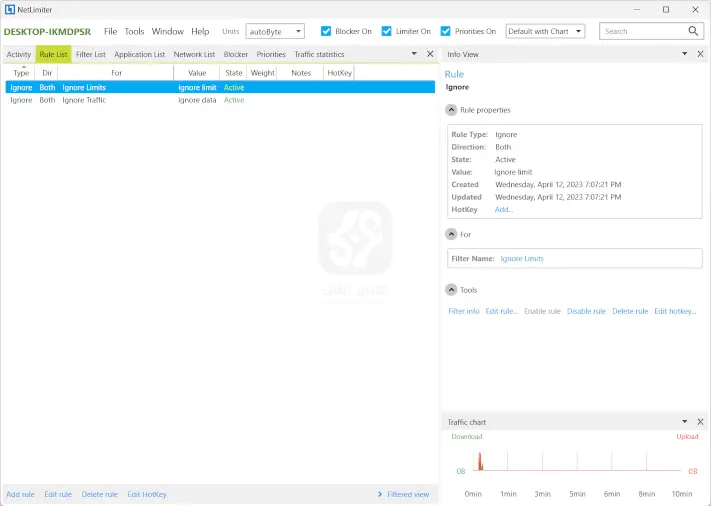Click the HotKey Add... link
The image size is (711, 506).
504,209
